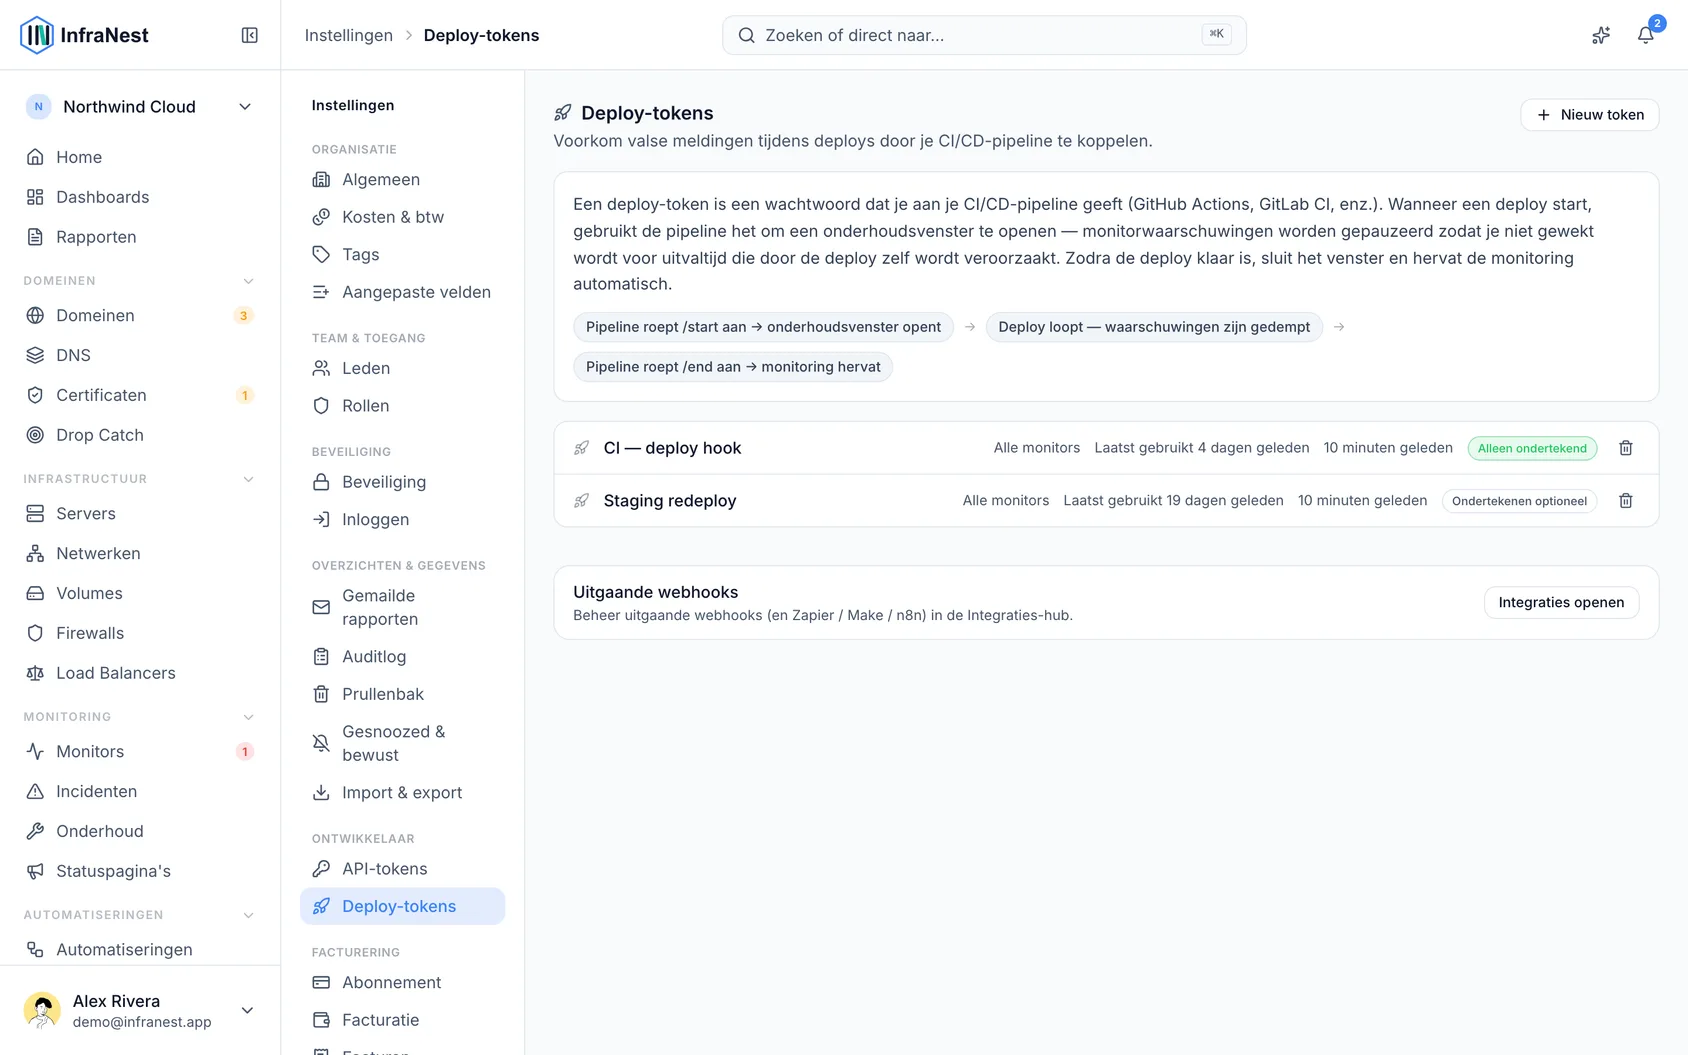Delete the CI — deploy hook token
Image resolution: width=1688 pixels, height=1055 pixels.
[x=1626, y=448]
